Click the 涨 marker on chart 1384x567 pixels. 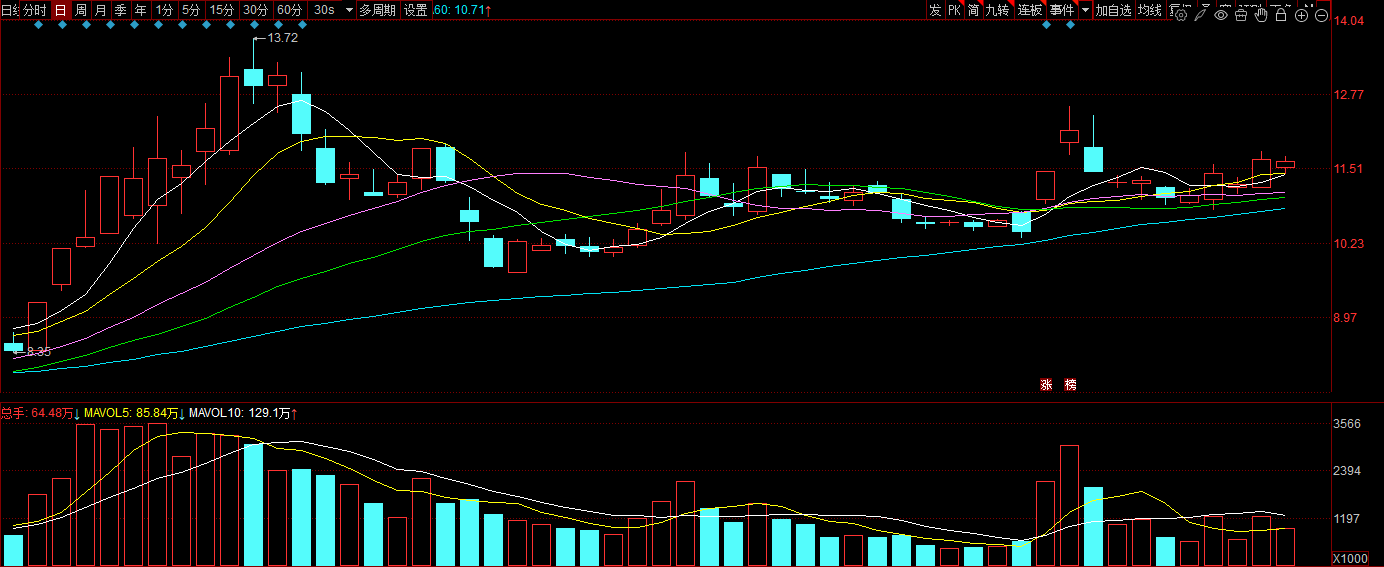pyautogui.click(x=1047, y=385)
